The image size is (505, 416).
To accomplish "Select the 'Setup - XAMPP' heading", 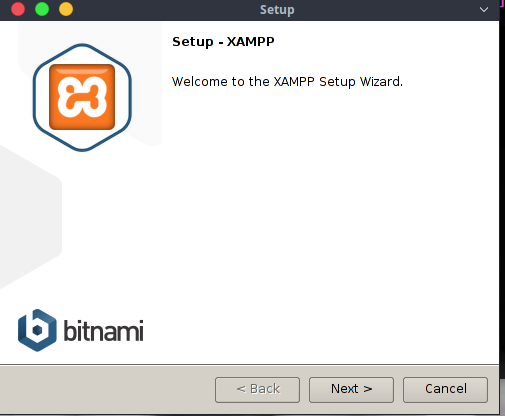I will point(223,42).
